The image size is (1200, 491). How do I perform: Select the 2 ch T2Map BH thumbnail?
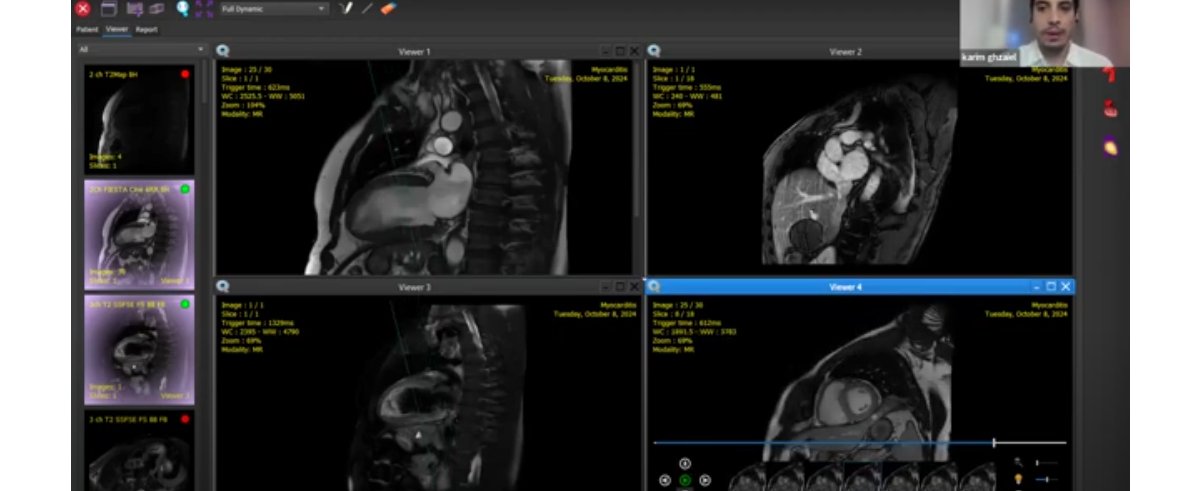click(x=139, y=120)
